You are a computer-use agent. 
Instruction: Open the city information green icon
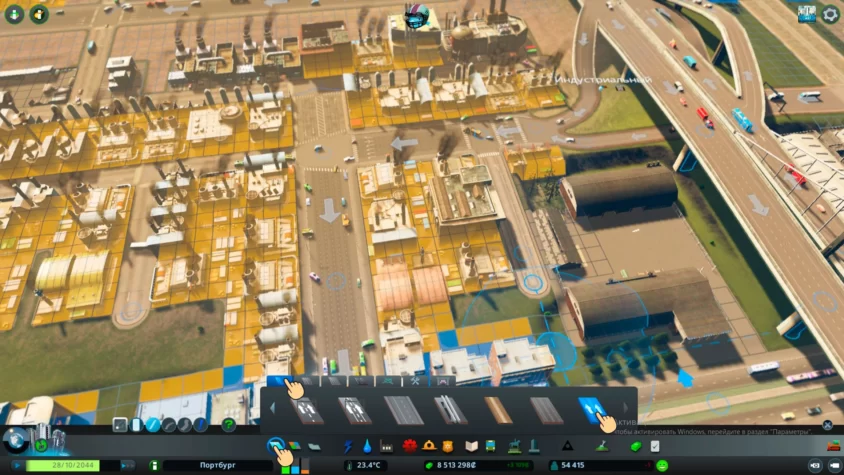(154, 465)
